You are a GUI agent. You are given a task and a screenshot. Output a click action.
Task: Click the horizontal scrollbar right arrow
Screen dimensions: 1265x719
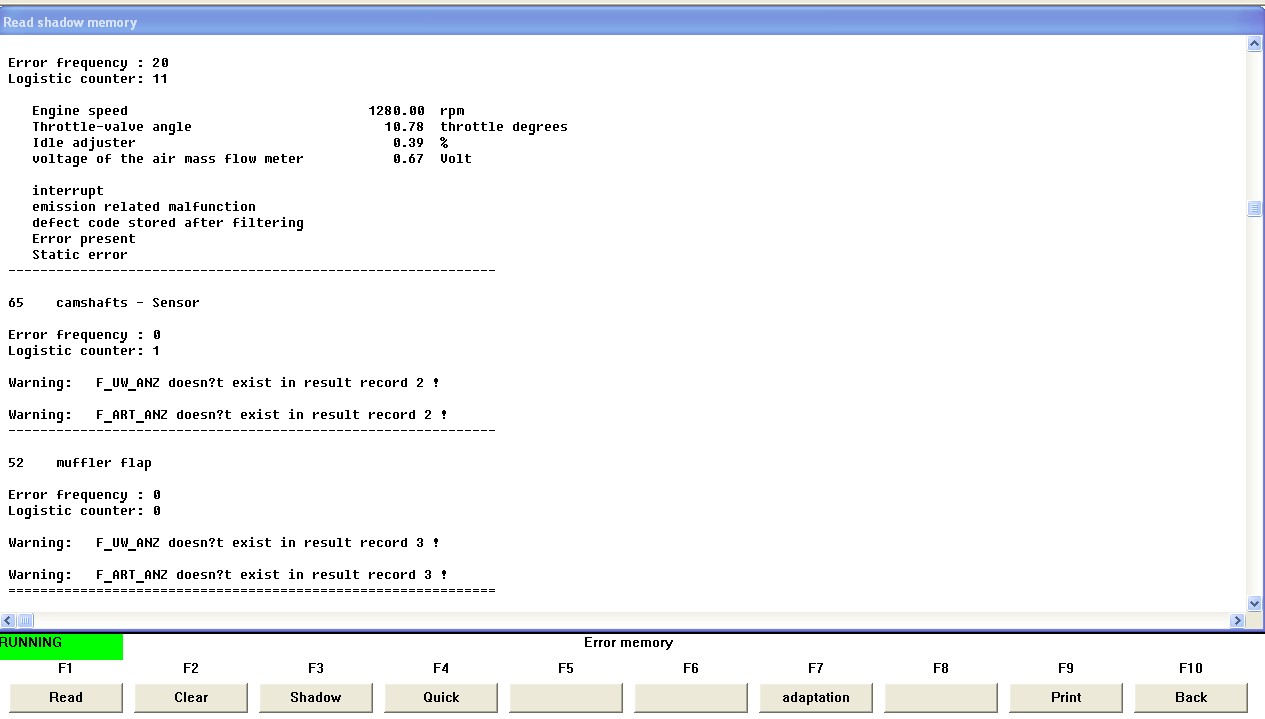pos(1238,621)
